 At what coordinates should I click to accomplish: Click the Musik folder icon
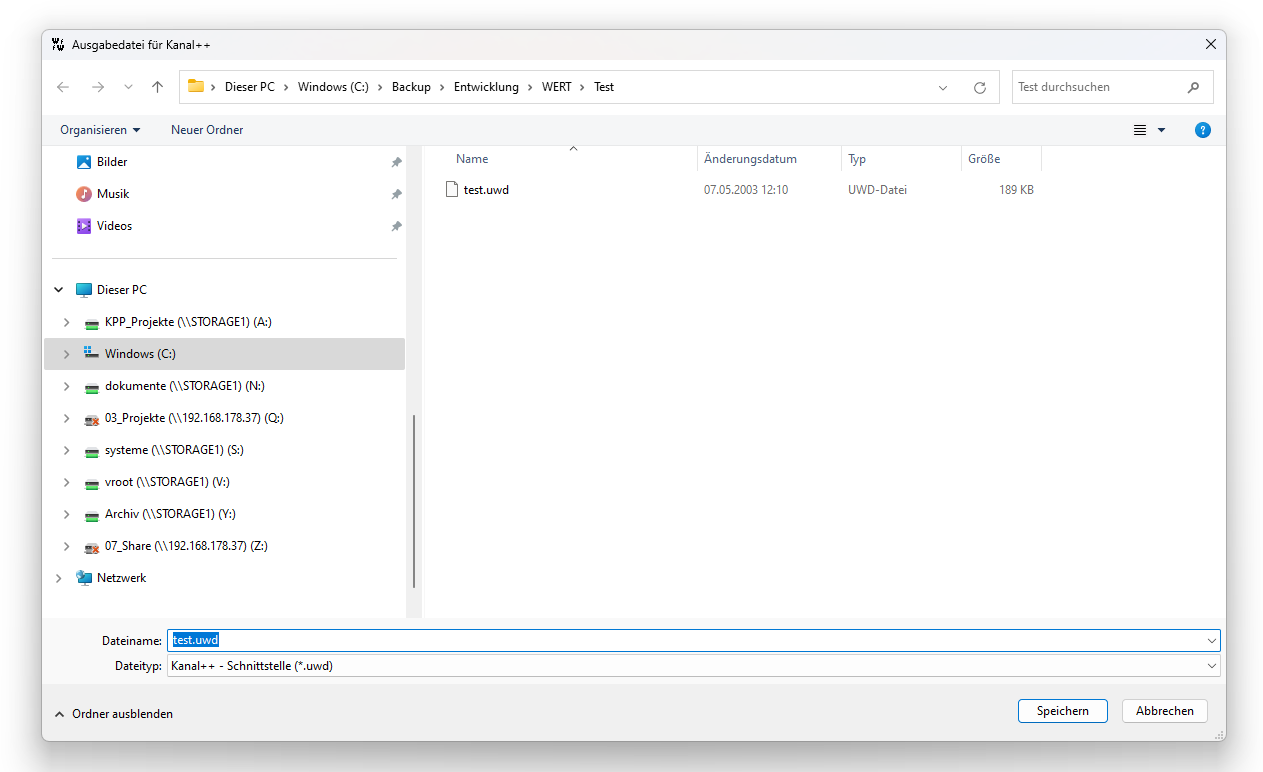click(x=84, y=194)
